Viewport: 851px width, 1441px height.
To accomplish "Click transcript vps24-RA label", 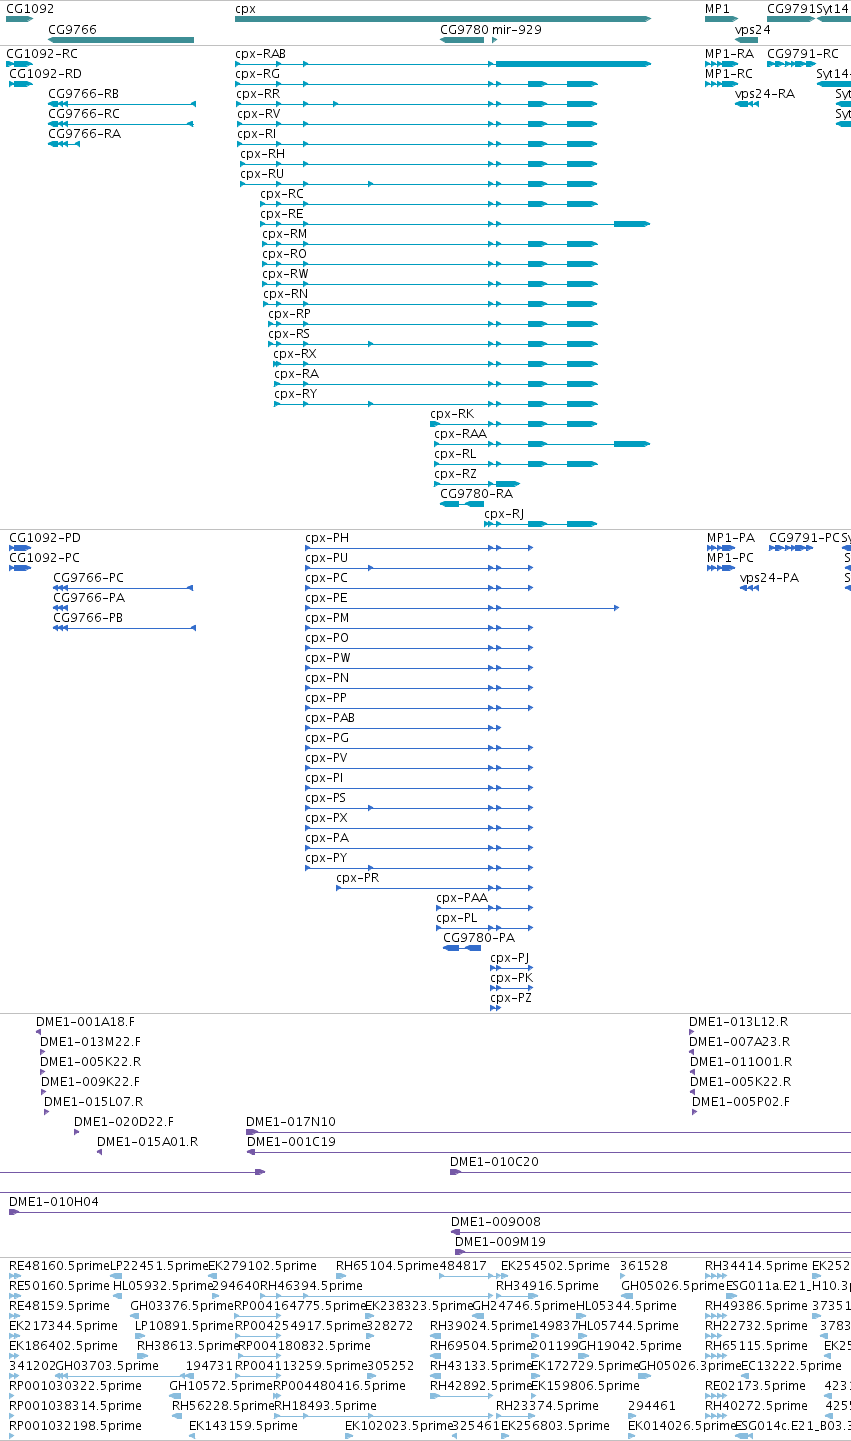I will 765,94.
